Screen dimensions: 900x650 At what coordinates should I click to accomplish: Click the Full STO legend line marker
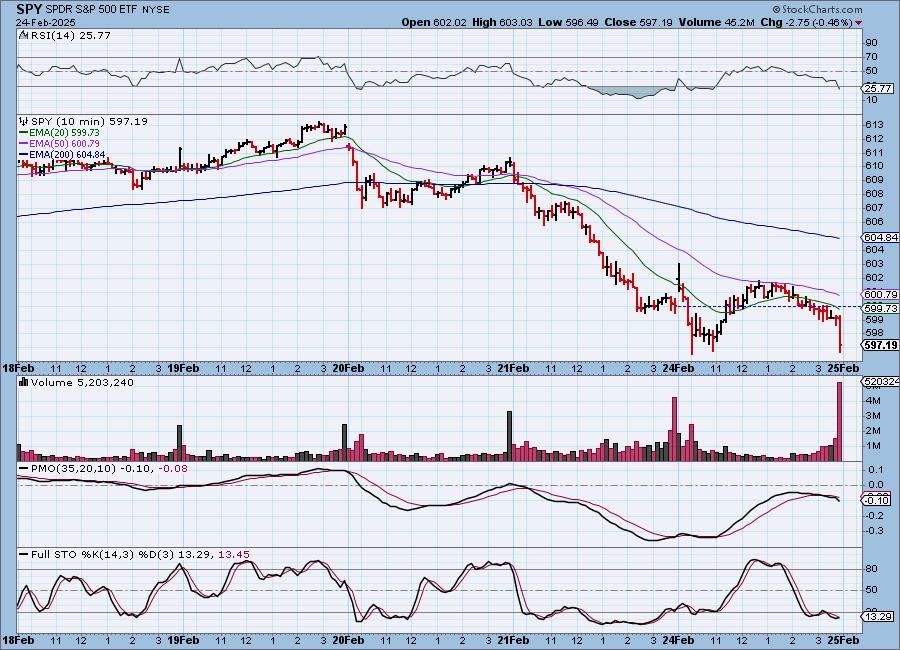tap(24, 555)
